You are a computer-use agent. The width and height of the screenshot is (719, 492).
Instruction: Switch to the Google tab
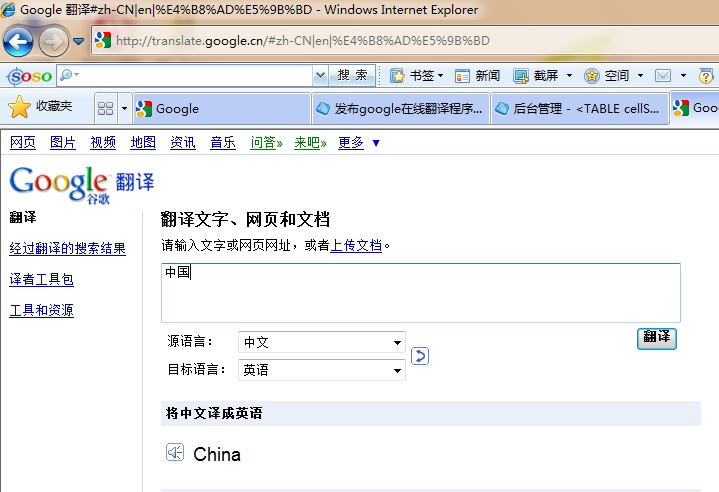click(x=222, y=109)
